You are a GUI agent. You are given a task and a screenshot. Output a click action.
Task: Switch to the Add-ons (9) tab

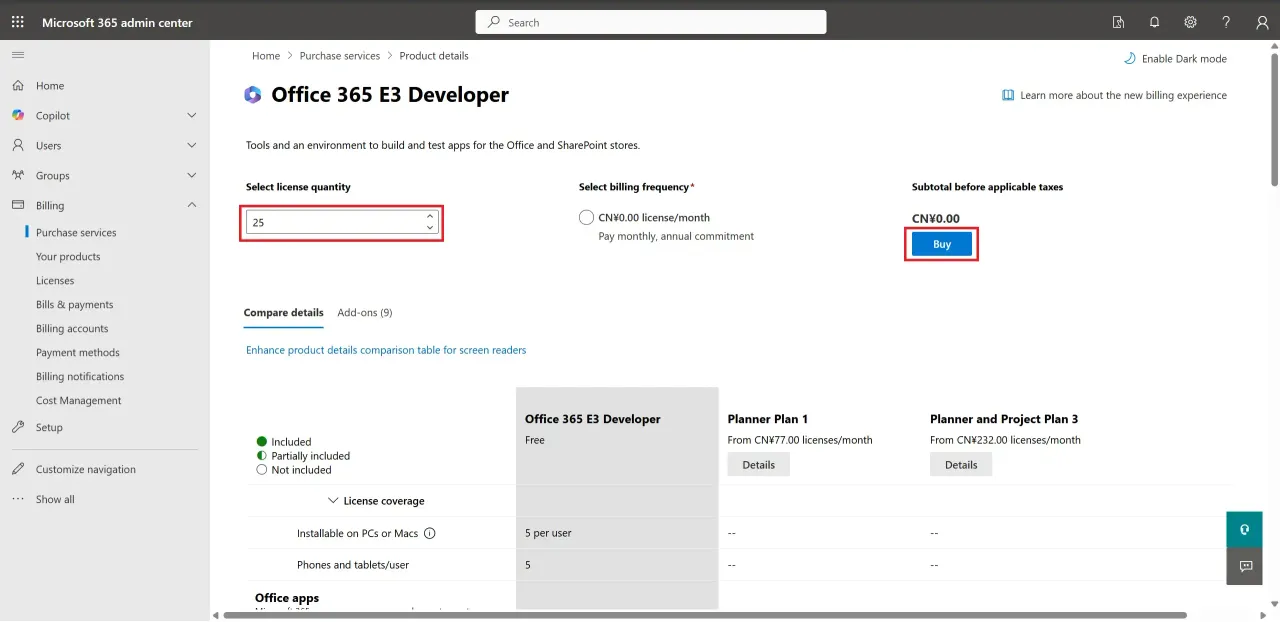365,313
